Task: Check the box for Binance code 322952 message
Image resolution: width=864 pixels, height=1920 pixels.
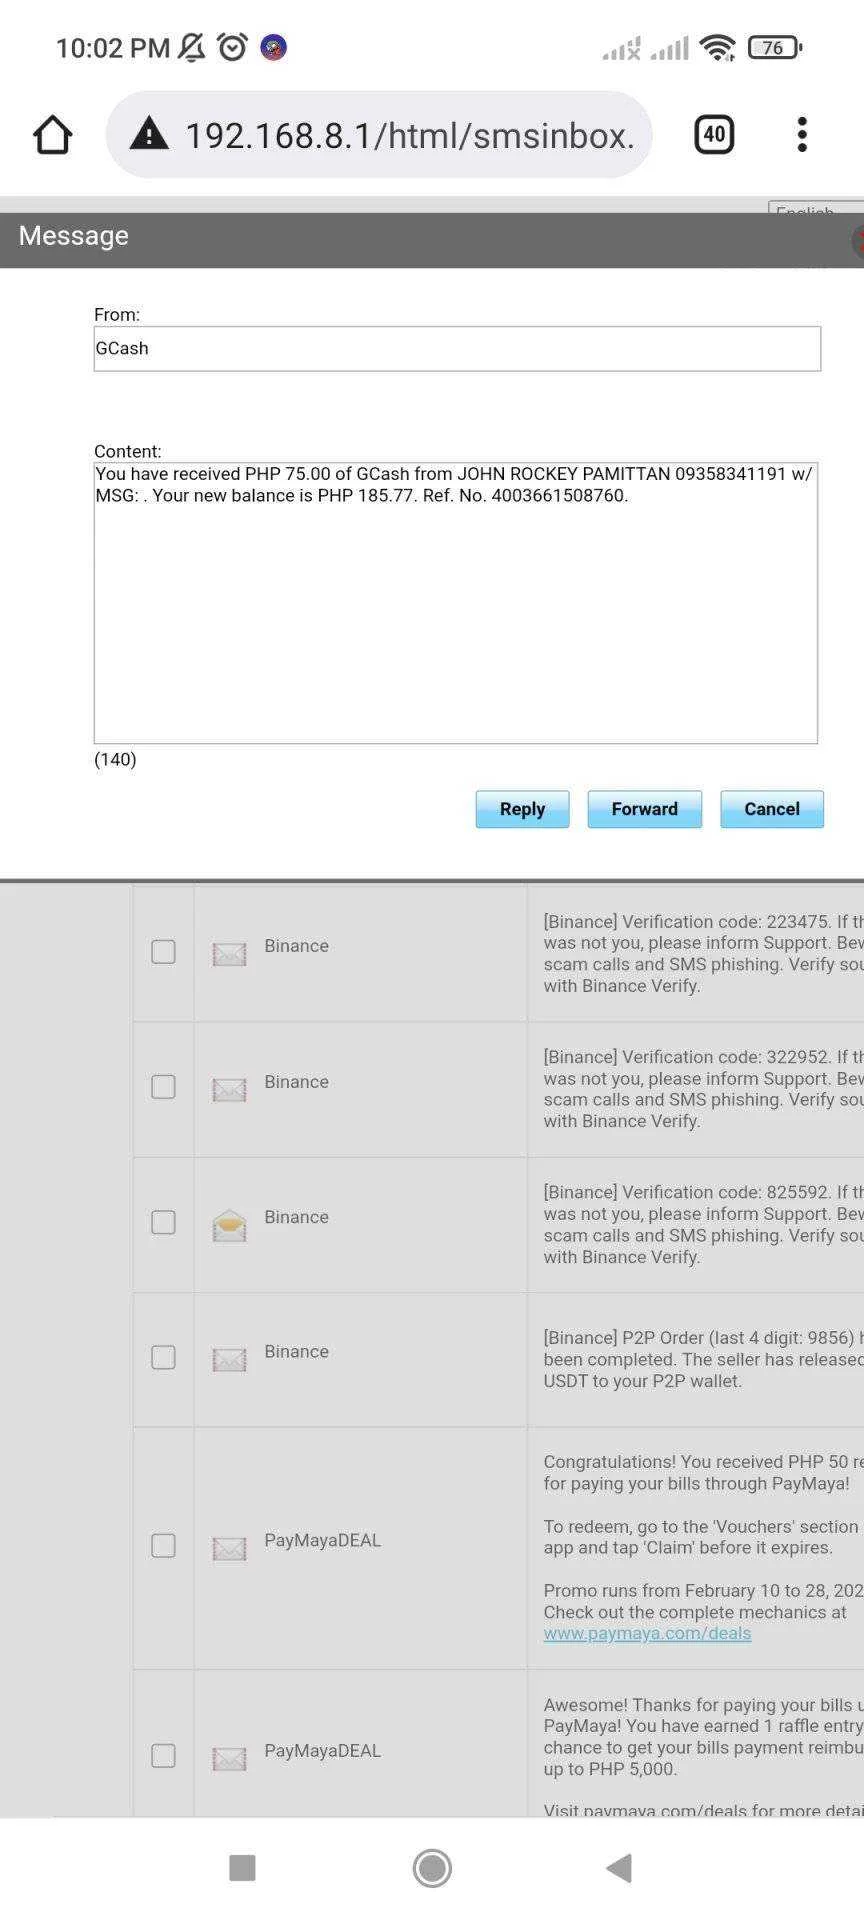Action: coord(163,1086)
